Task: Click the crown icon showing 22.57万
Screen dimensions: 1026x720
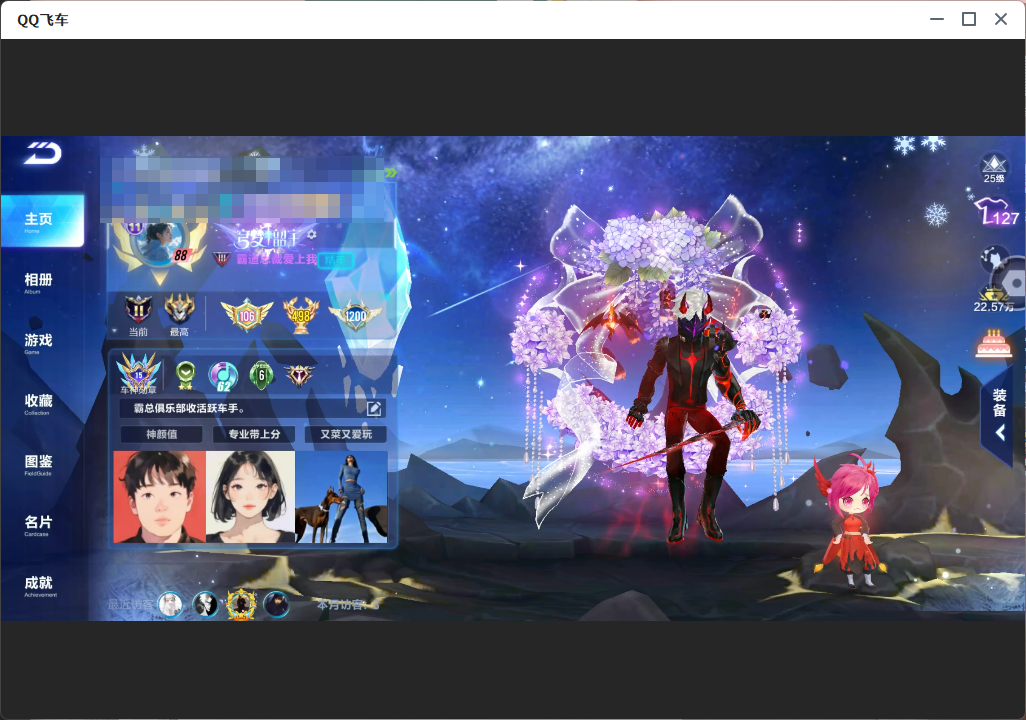Action: click(x=993, y=300)
